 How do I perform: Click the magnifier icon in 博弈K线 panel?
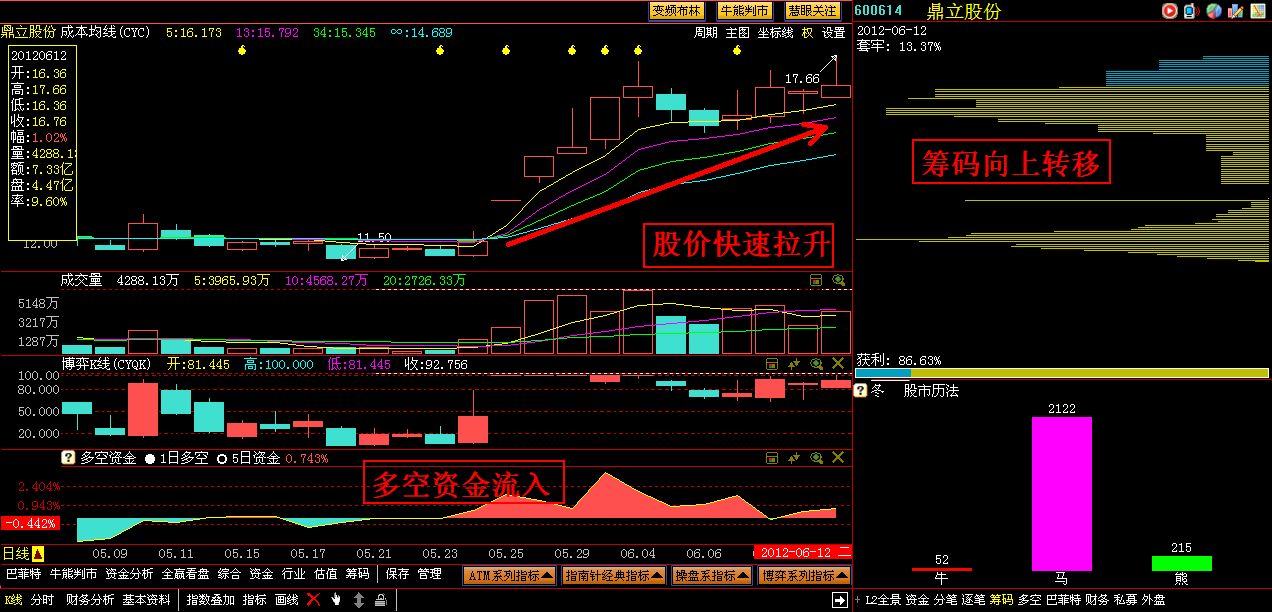tap(816, 364)
